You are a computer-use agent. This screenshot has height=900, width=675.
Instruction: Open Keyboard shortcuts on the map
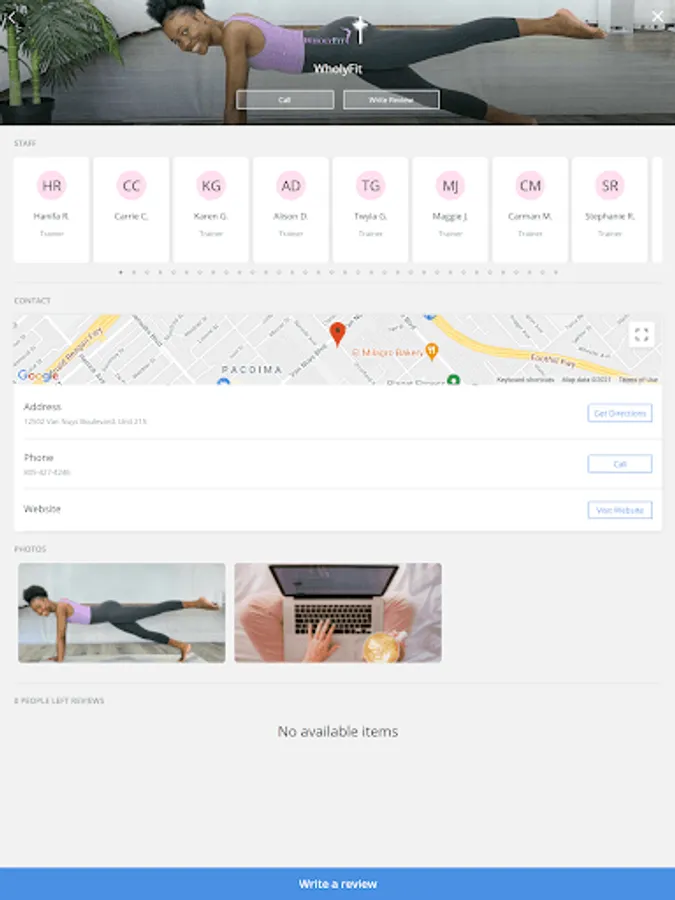(x=525, y=379)
